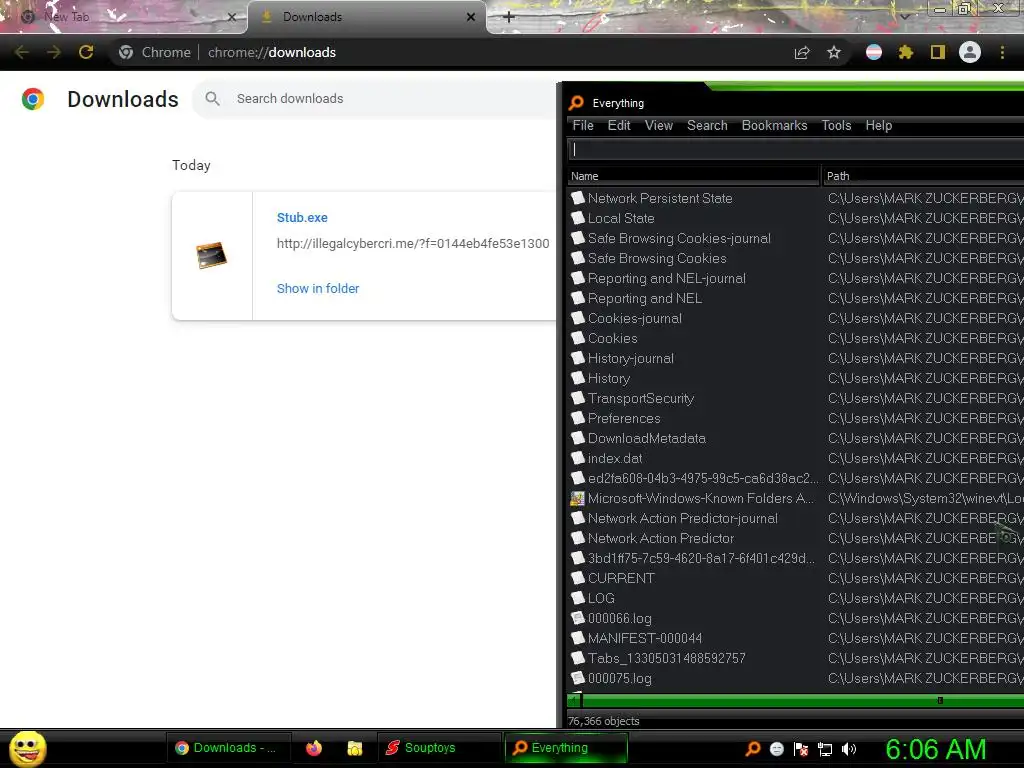The height and width of the screenshot is (768, 1024).
Task: Open the extensions puzzle piece icon
Action: click(906, 52)
